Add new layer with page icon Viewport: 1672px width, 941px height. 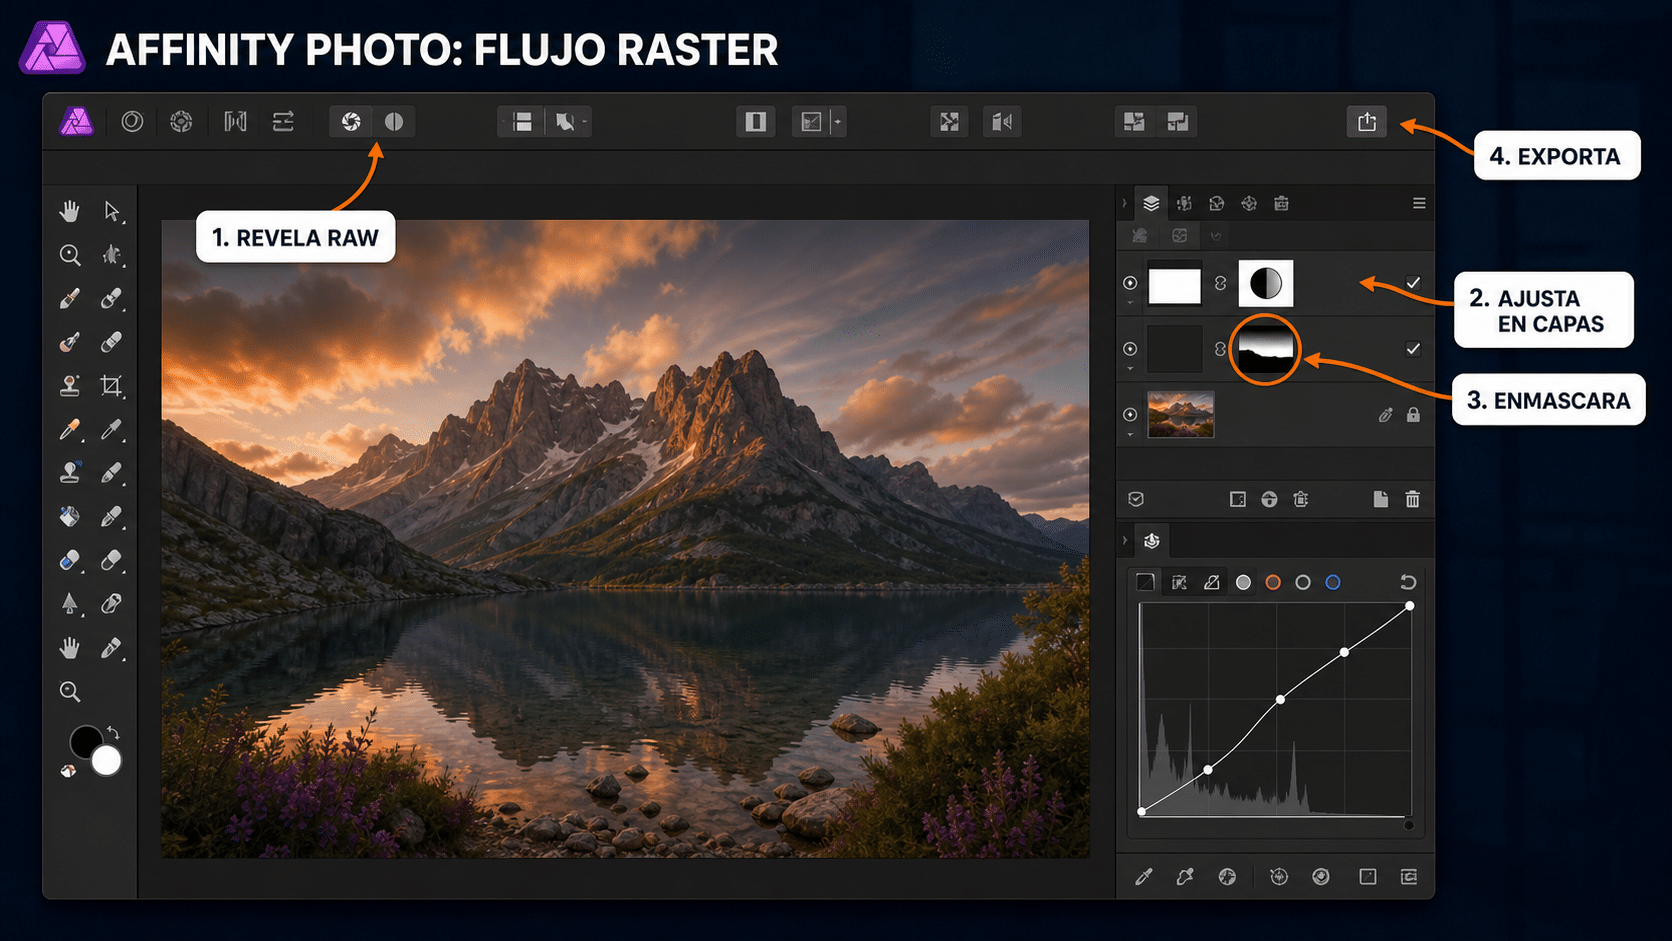[x=1380, y=499]
